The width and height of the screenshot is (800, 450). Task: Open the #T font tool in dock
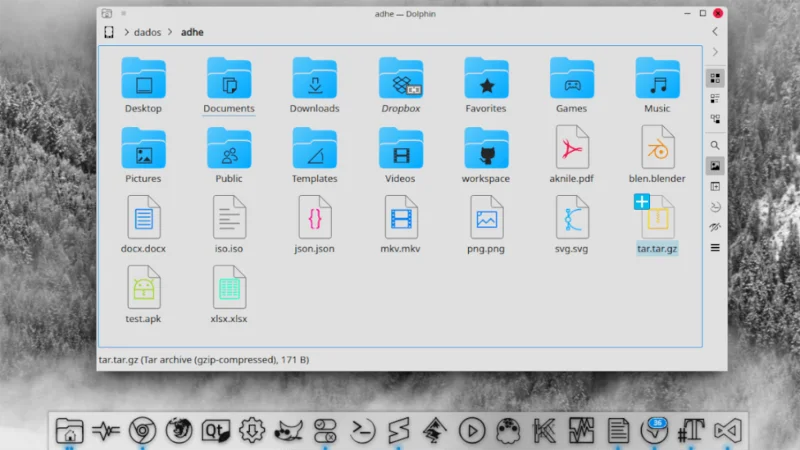click(x=691, y=431)
